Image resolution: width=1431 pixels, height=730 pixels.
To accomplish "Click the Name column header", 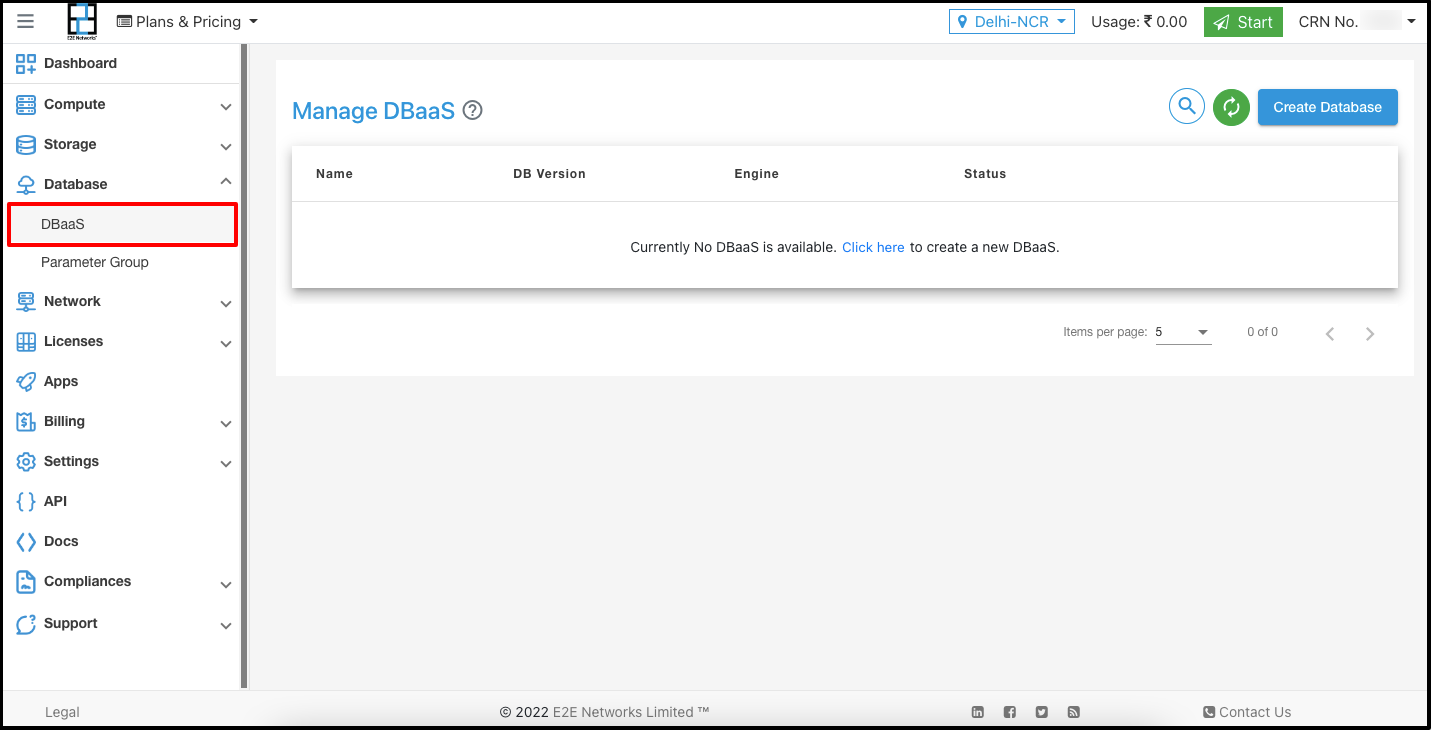I will pyautogui.click(x=334, y=174).
